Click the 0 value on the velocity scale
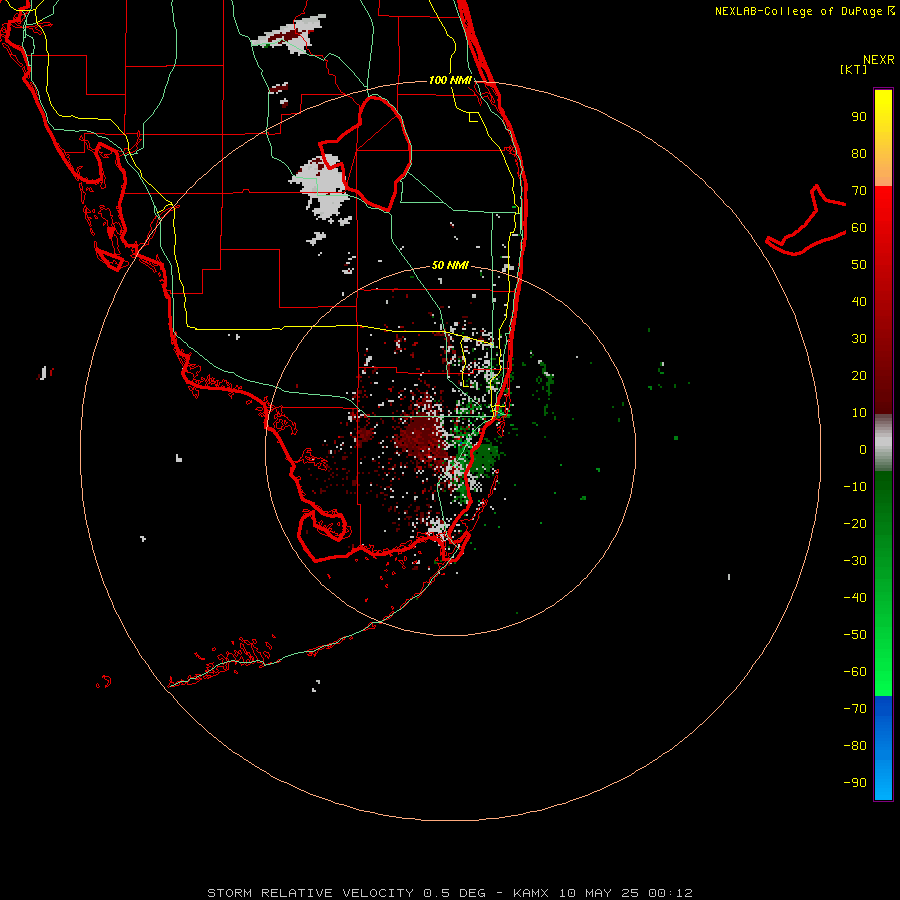This screenshot has height=900, width=900. pyautogui.click(x=863, y=450)
